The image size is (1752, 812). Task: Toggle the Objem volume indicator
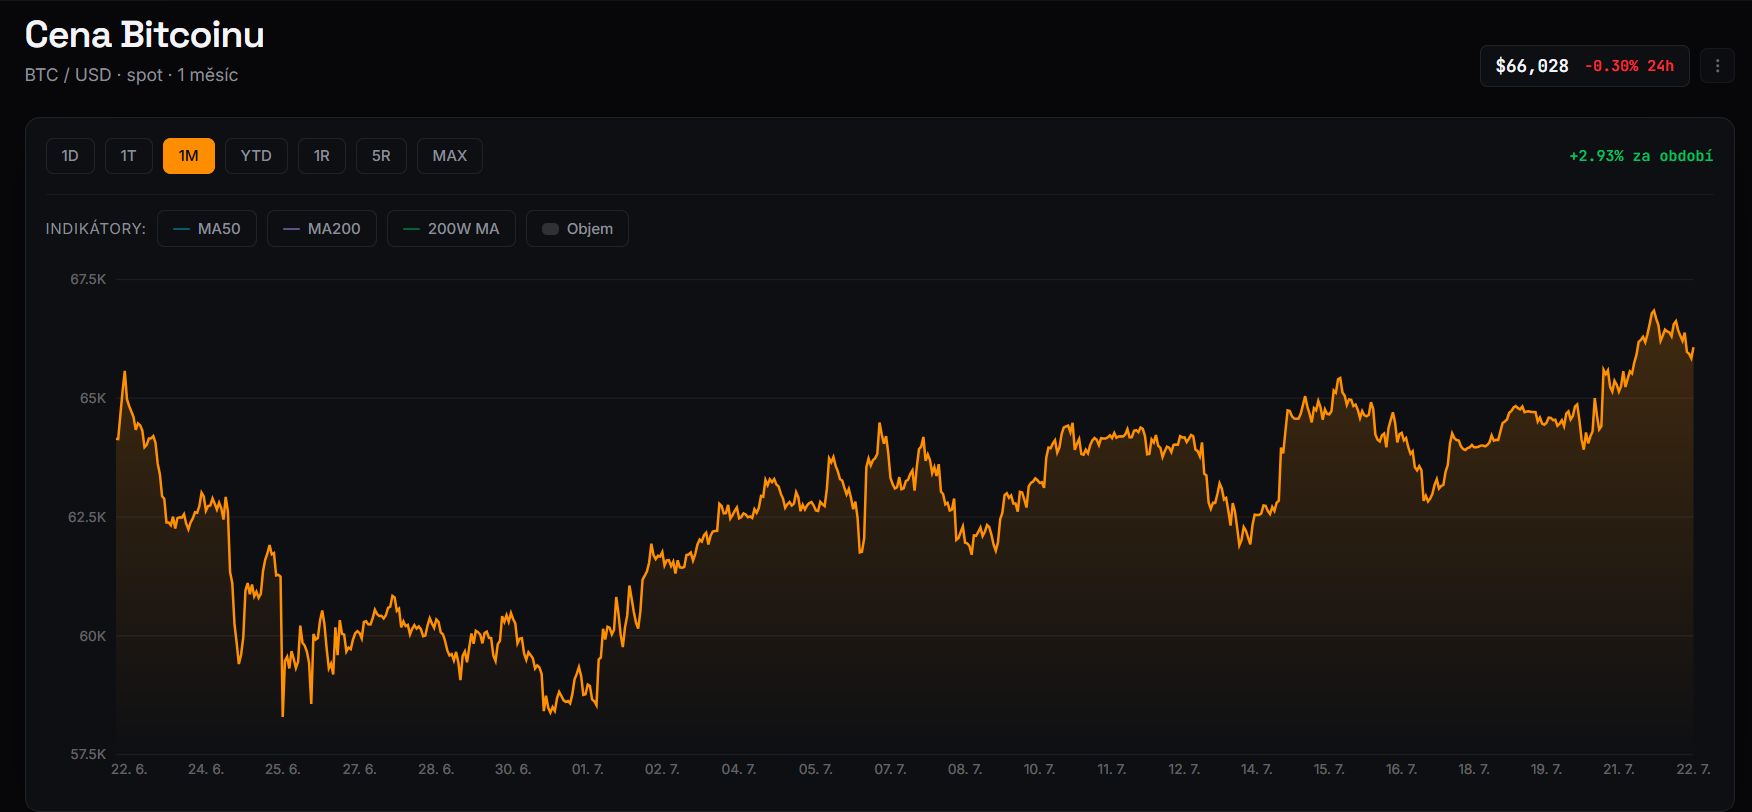click(577, 229)
